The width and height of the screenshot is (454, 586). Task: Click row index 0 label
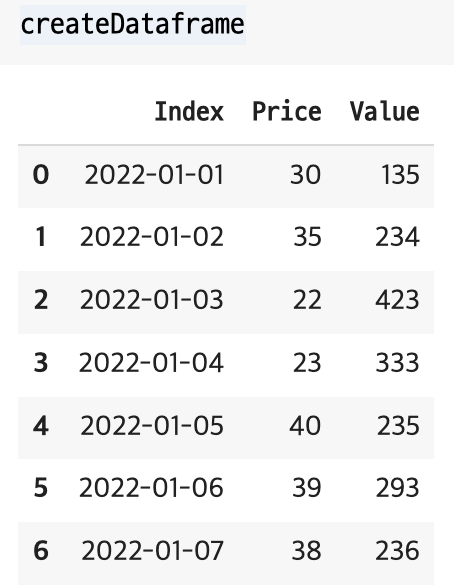point(41,175)
